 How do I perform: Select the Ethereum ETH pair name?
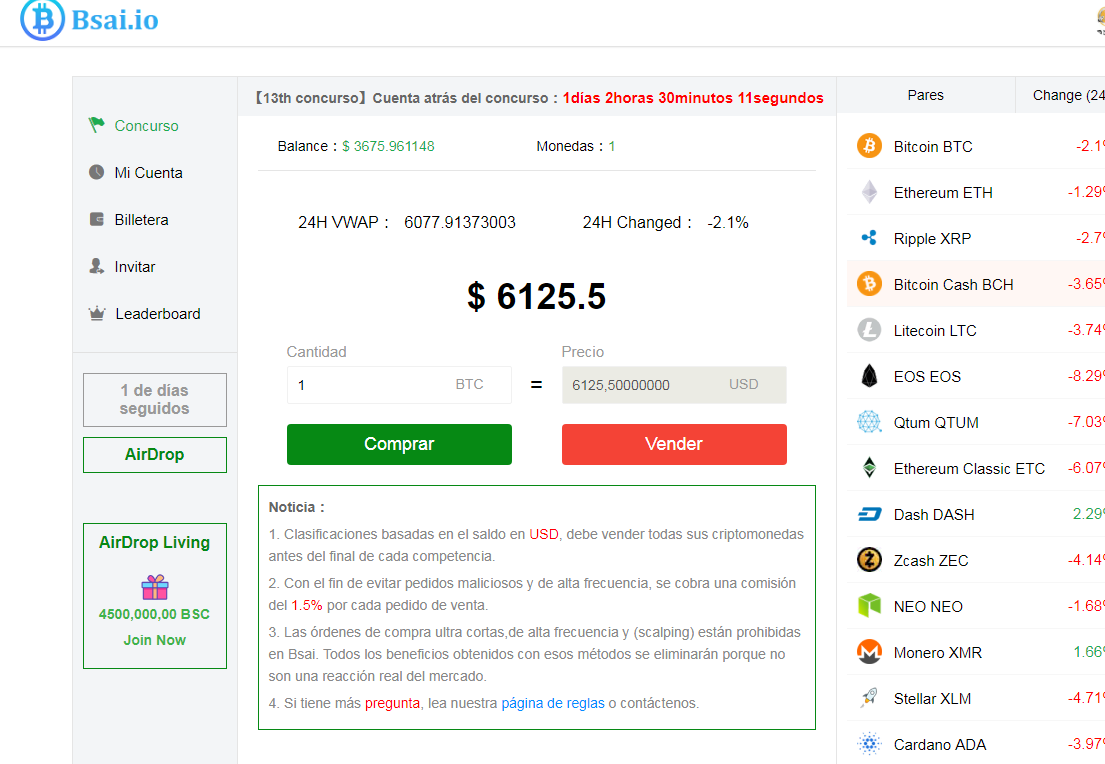coord(943,192)
